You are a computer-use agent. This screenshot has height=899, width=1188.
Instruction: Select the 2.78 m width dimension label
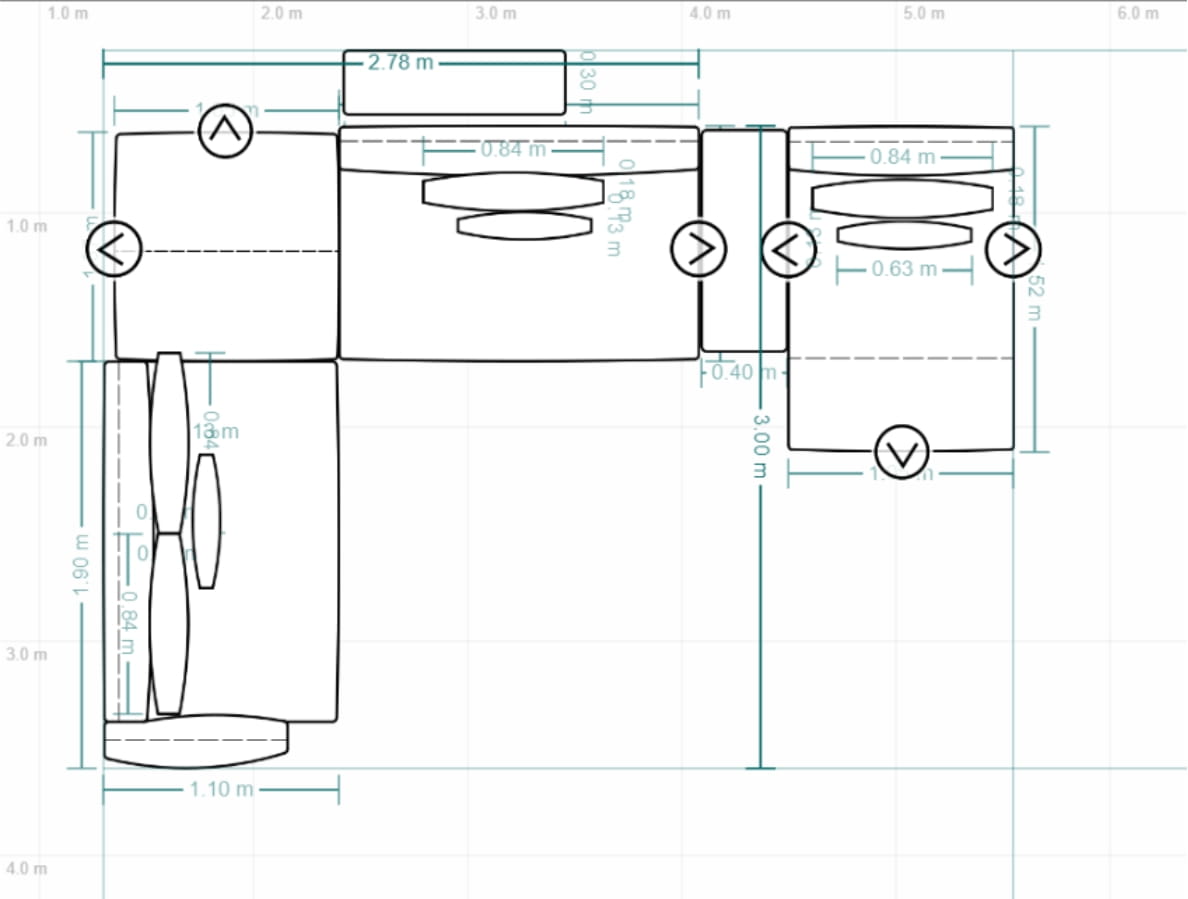pos(400,62)
